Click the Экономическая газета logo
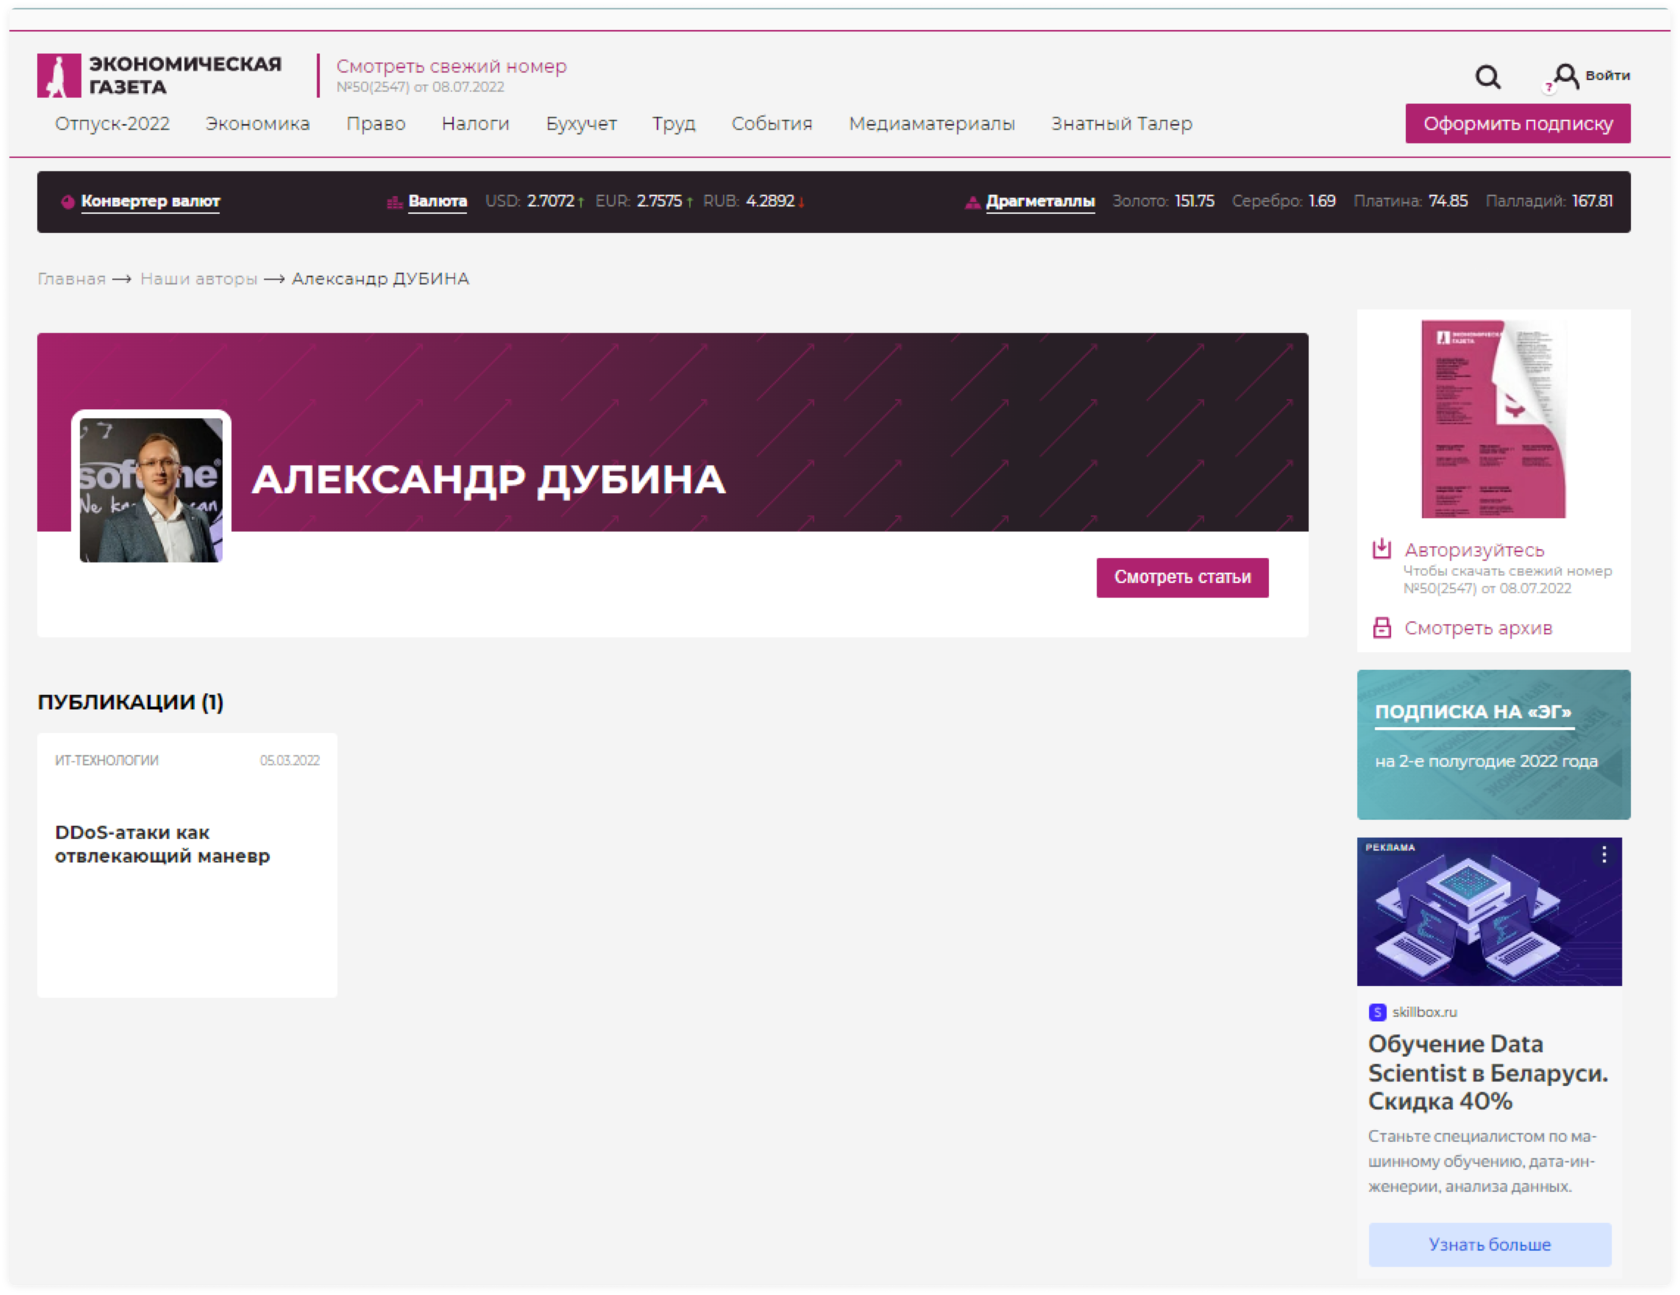Image resolution: width=1680 pixels, height=1295 pixels. [x=160, y=76]
